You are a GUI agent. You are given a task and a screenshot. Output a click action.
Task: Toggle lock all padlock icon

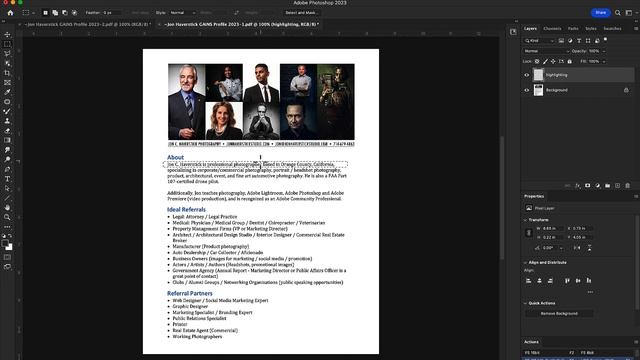point(570,62)
